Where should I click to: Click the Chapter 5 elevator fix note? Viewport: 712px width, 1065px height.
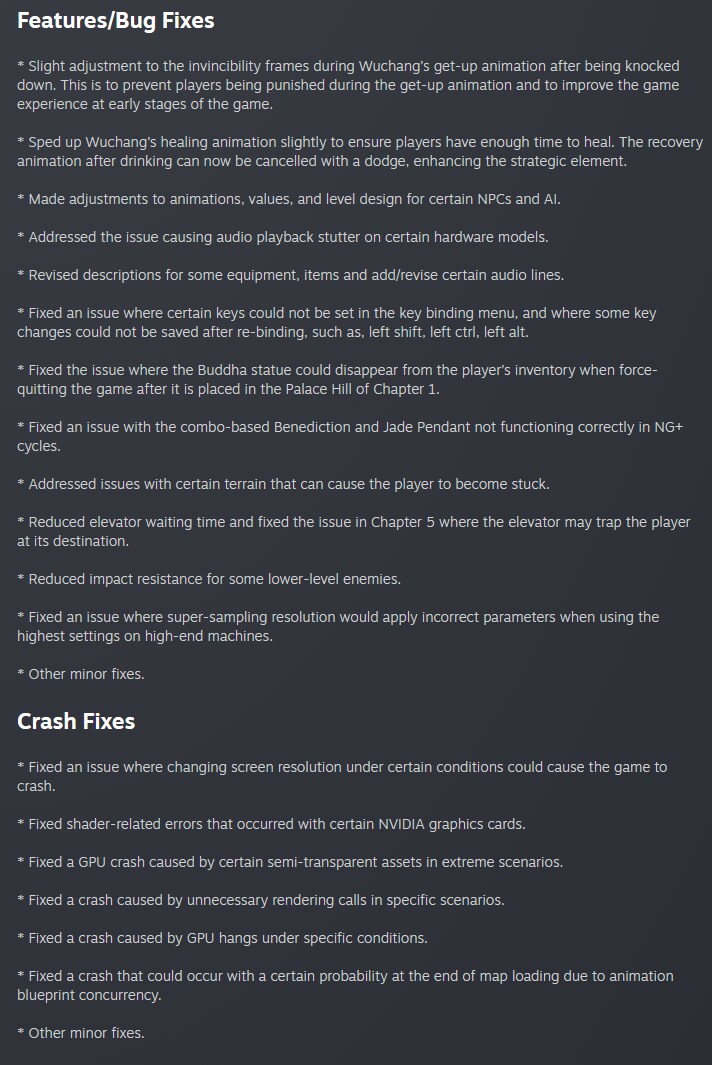(354, 532)
